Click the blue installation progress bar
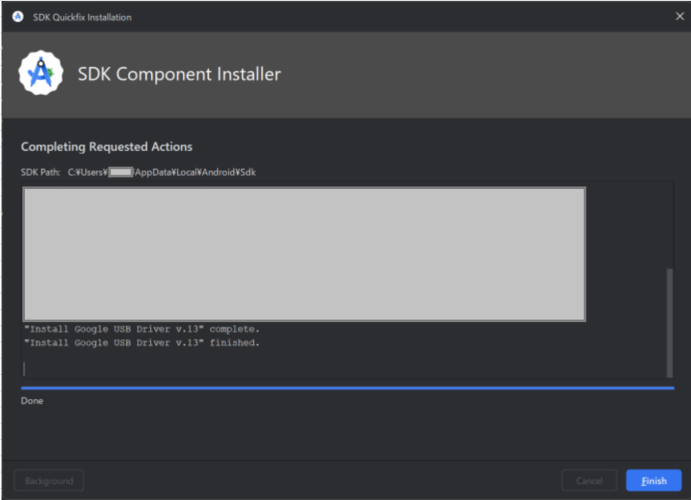The height and width of the screenshot is (500, 691). (347, 388)
